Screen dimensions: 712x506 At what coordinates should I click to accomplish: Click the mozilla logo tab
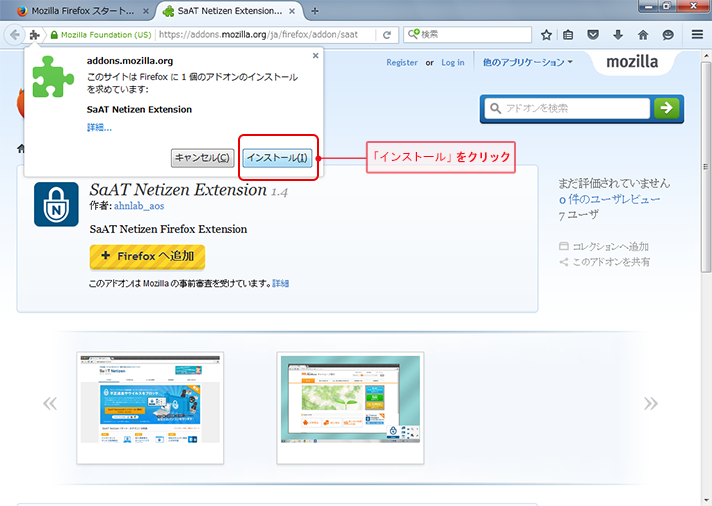[632, 62]
